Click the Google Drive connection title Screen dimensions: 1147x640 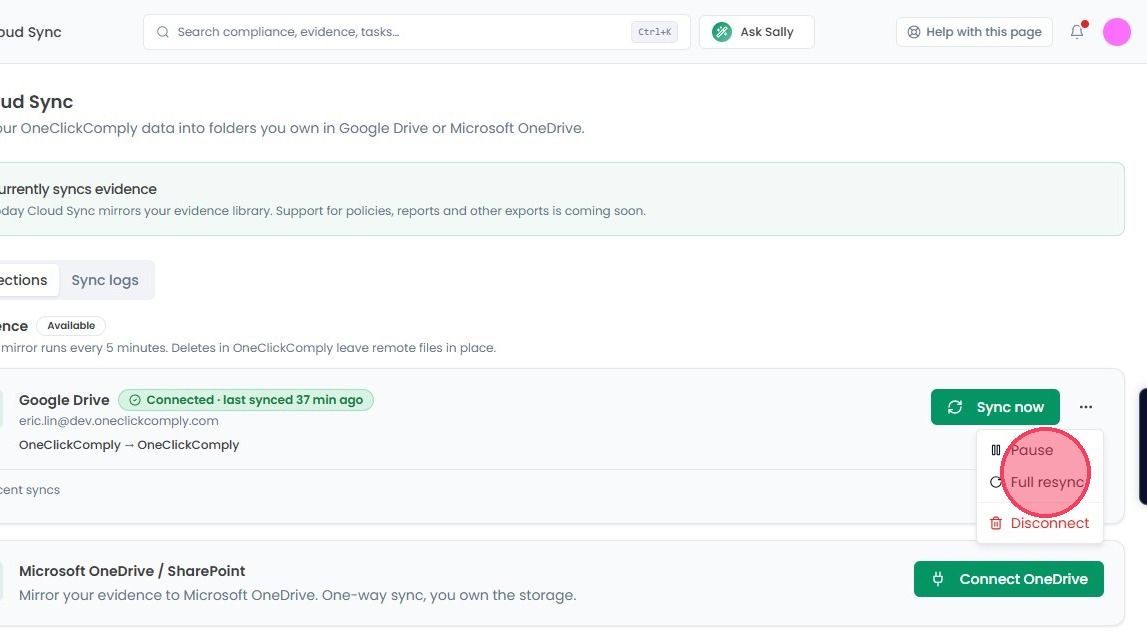[64, 400]
